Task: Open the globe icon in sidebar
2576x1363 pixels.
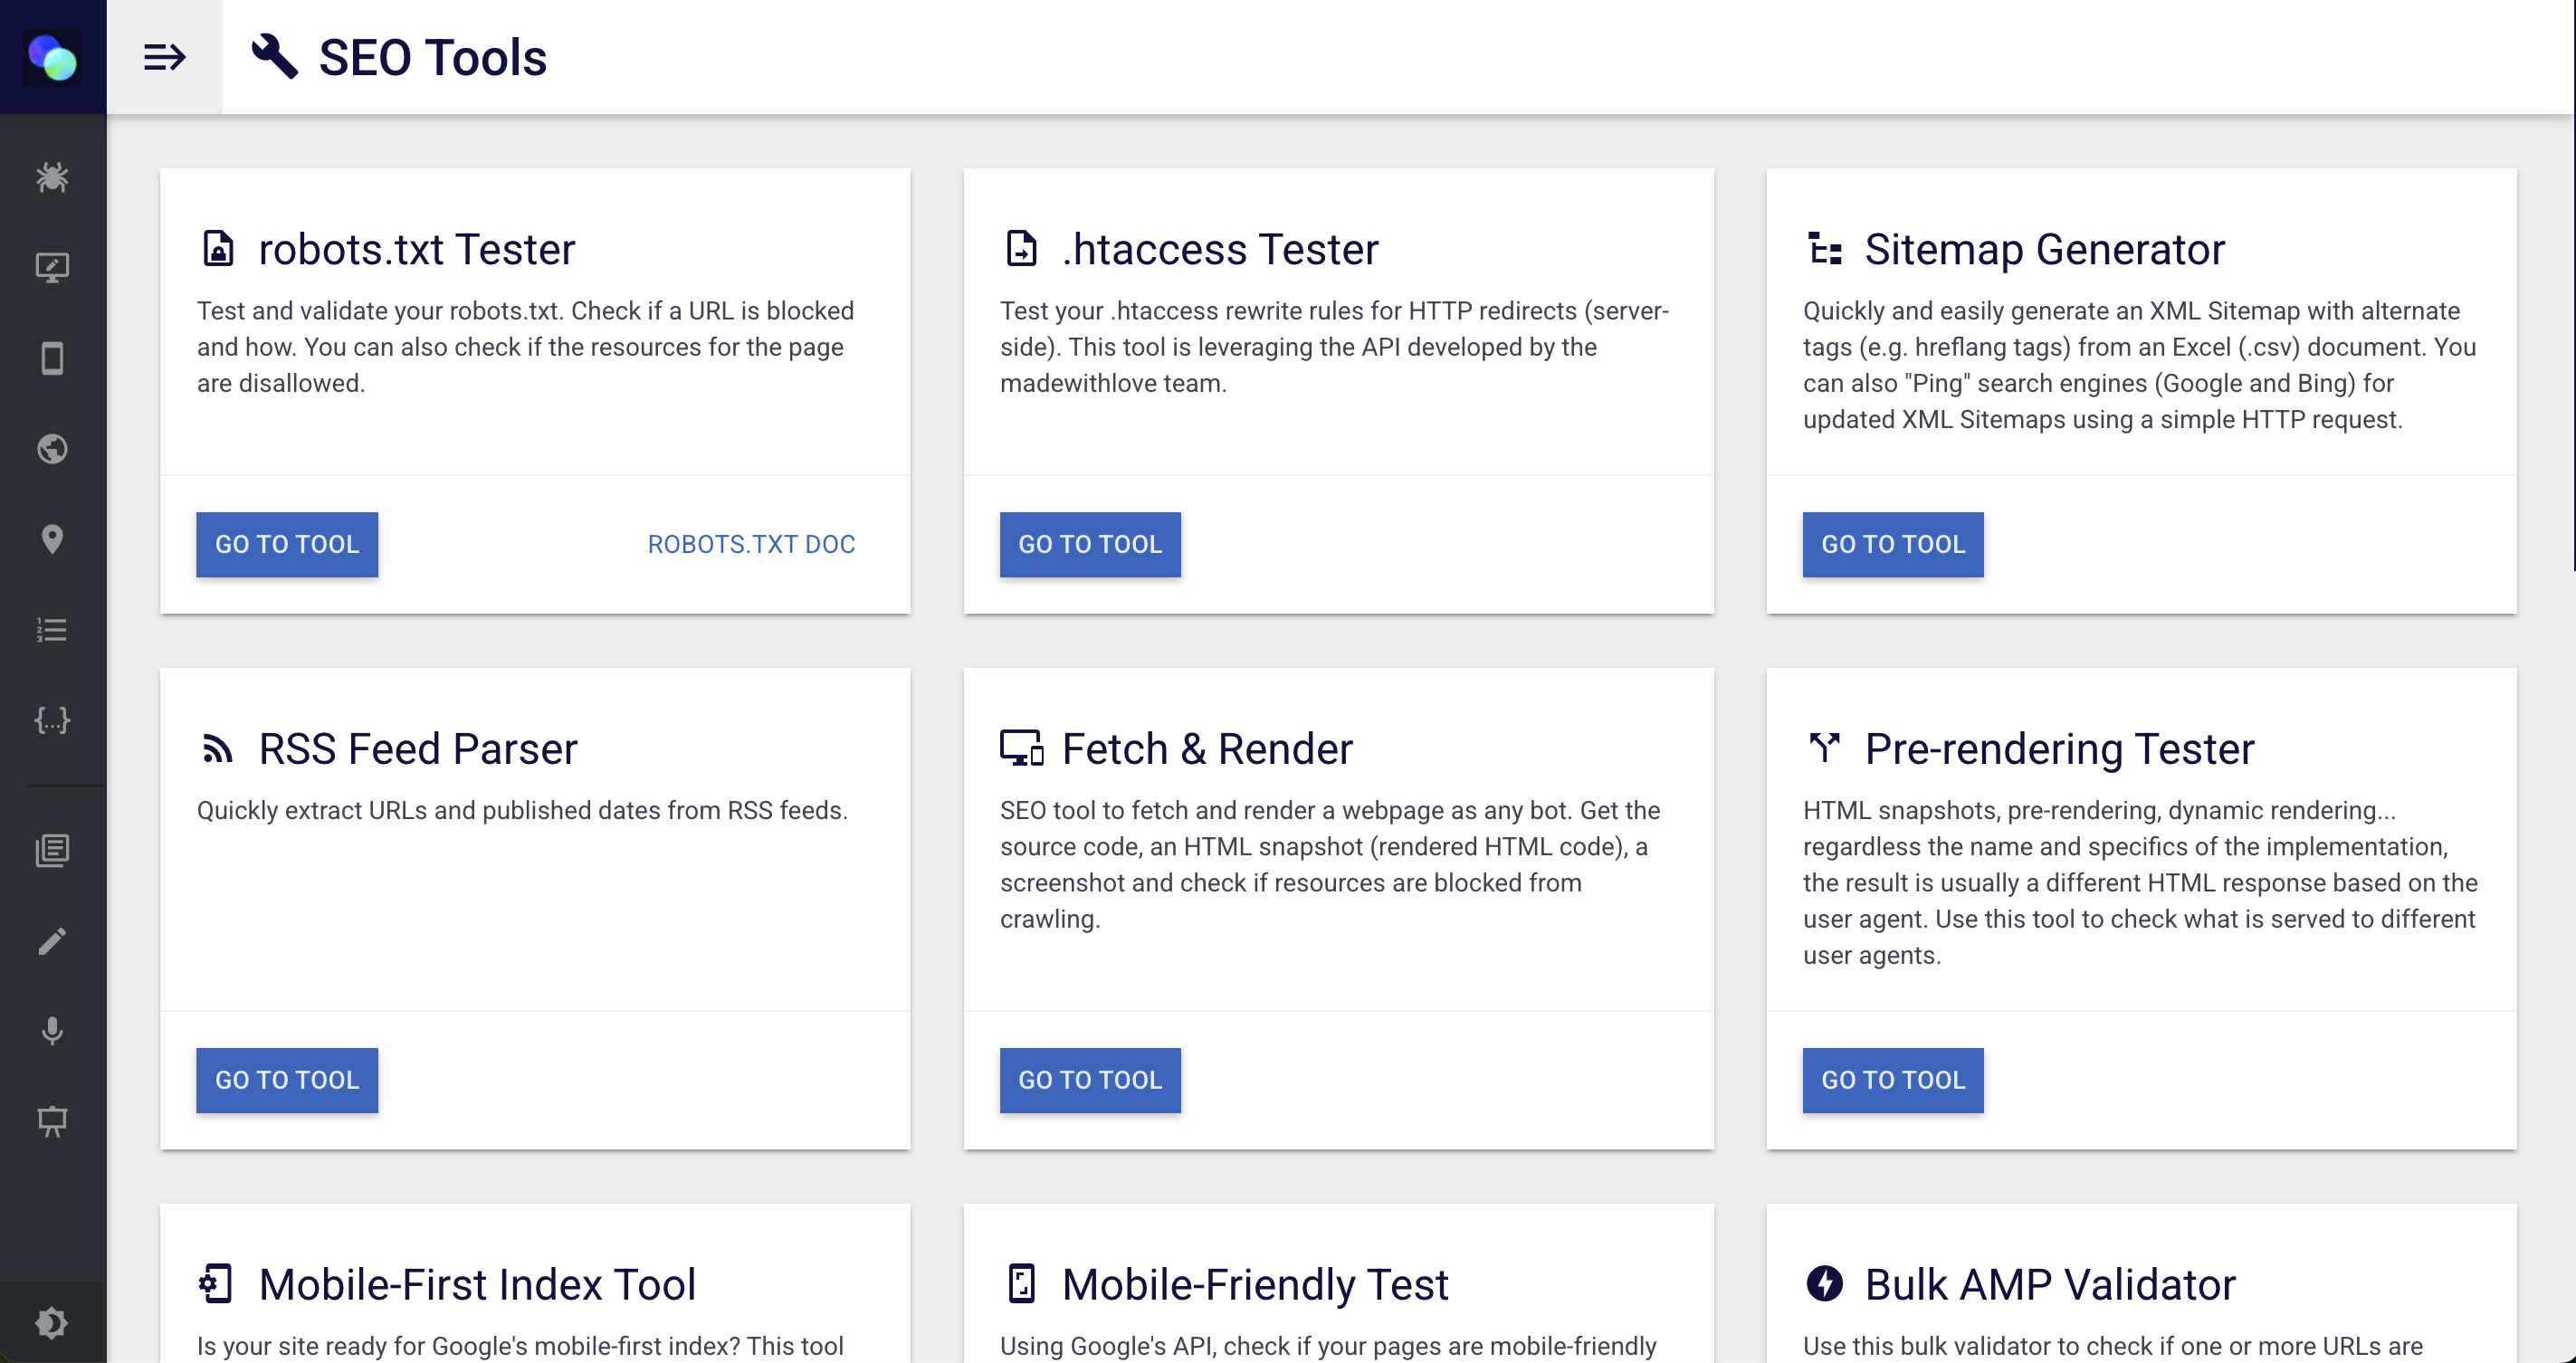Action: (52, 449)
